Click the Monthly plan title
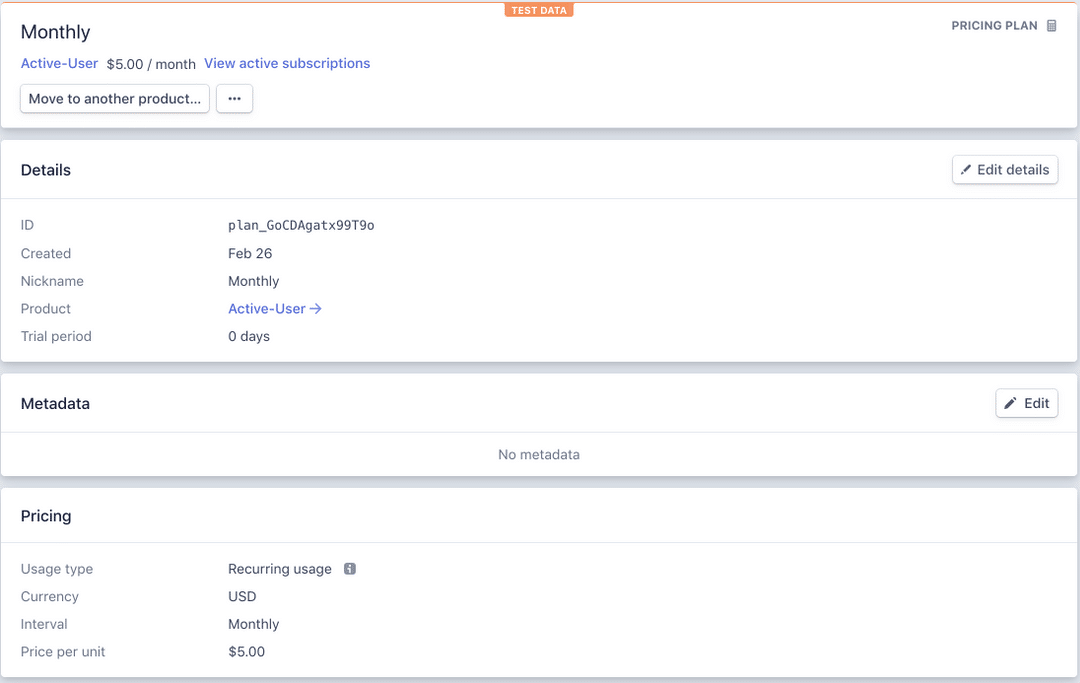 [x=56, y=32]
